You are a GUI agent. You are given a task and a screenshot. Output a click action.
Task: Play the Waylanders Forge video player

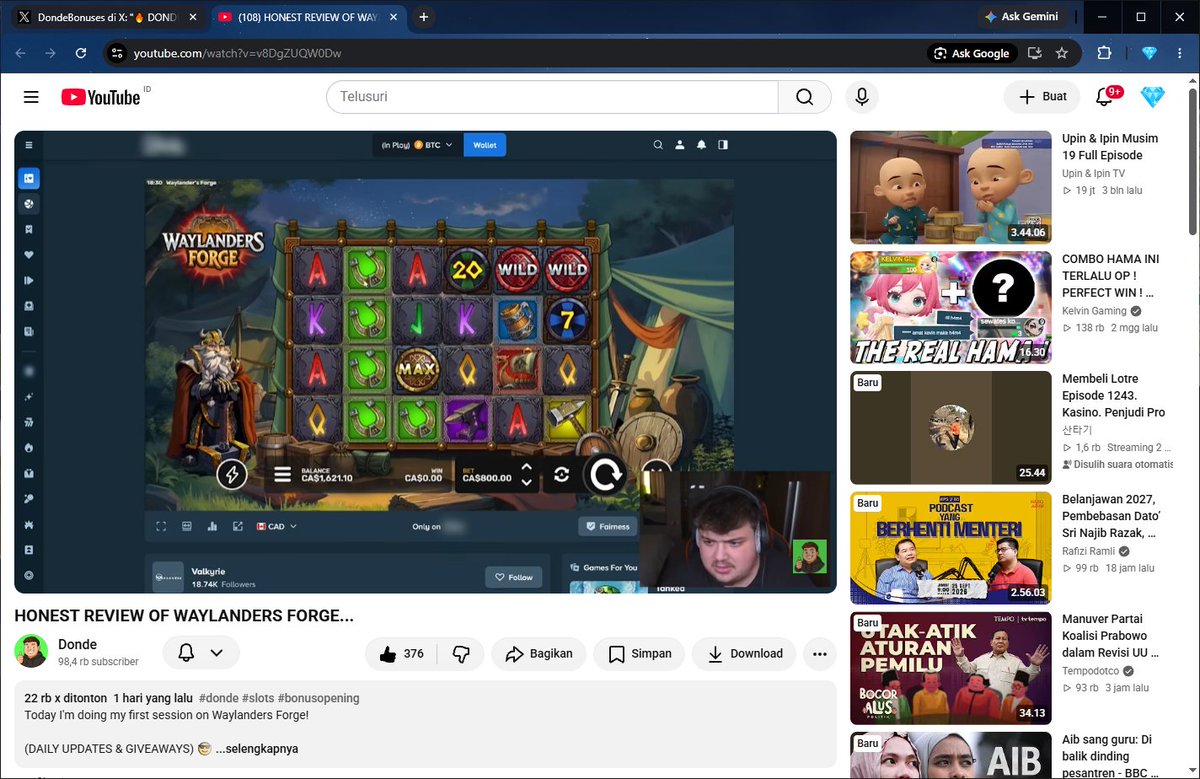click(425, 362)
